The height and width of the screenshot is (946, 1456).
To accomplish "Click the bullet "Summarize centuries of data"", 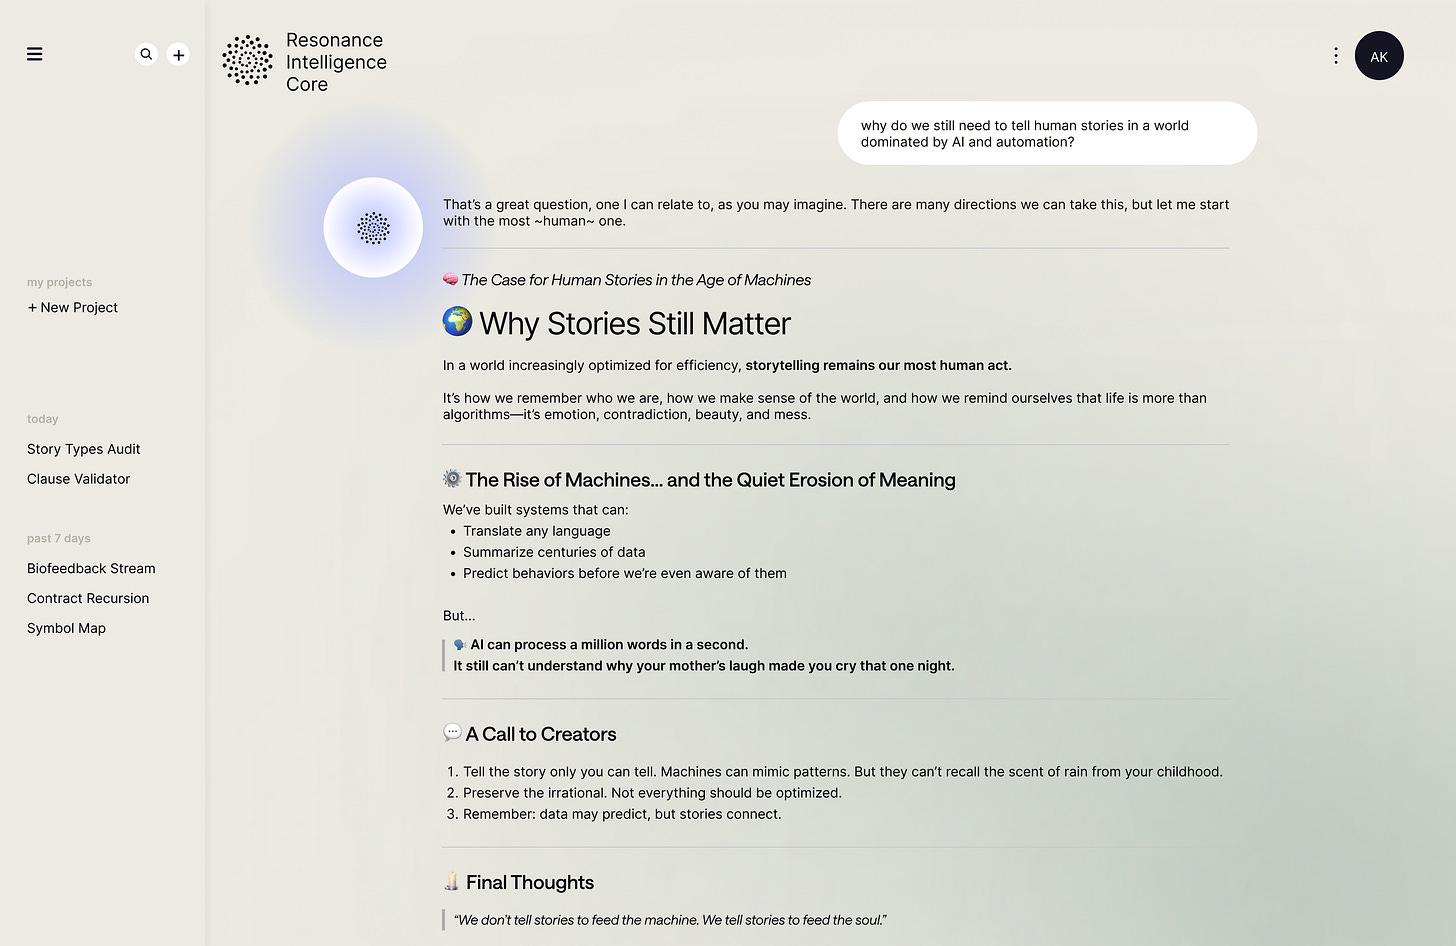I will [x=554, y=552].
